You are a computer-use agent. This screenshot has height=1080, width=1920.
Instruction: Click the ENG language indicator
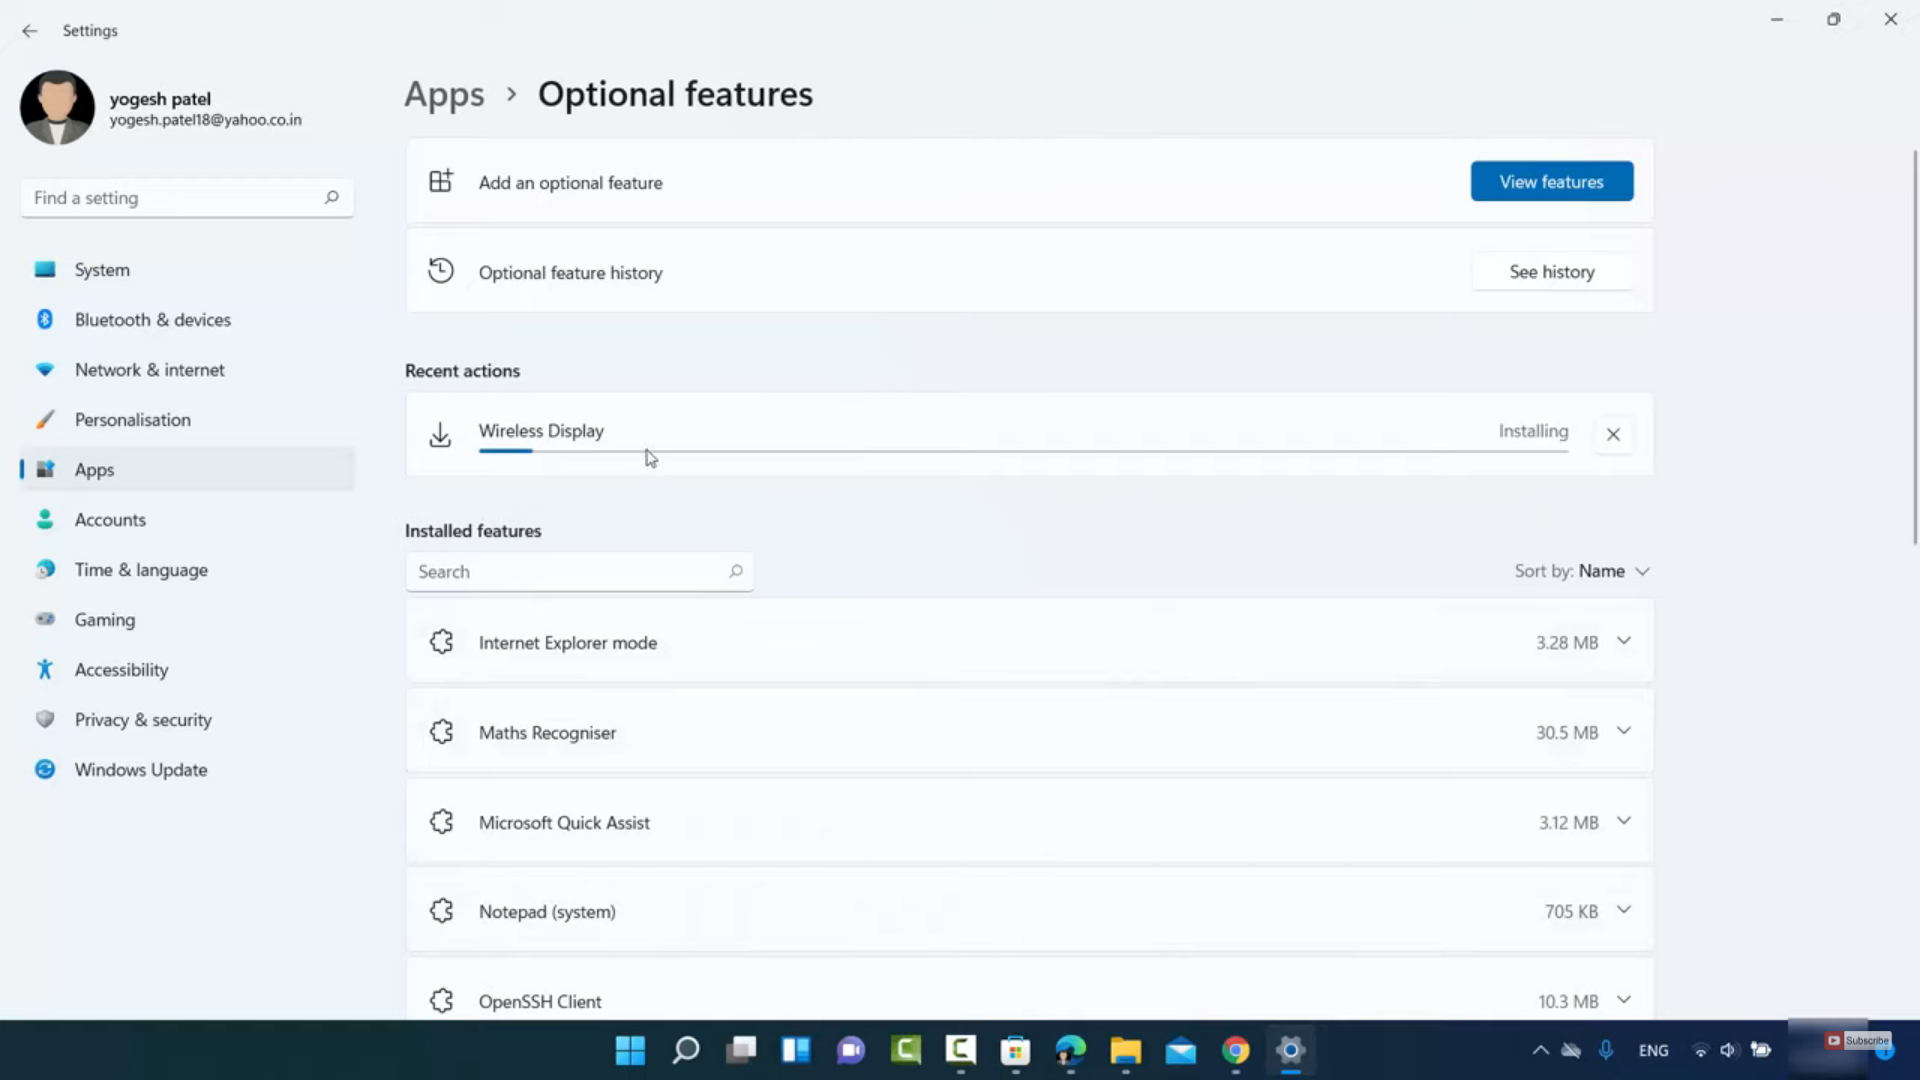click(x=1653, y=1050)
